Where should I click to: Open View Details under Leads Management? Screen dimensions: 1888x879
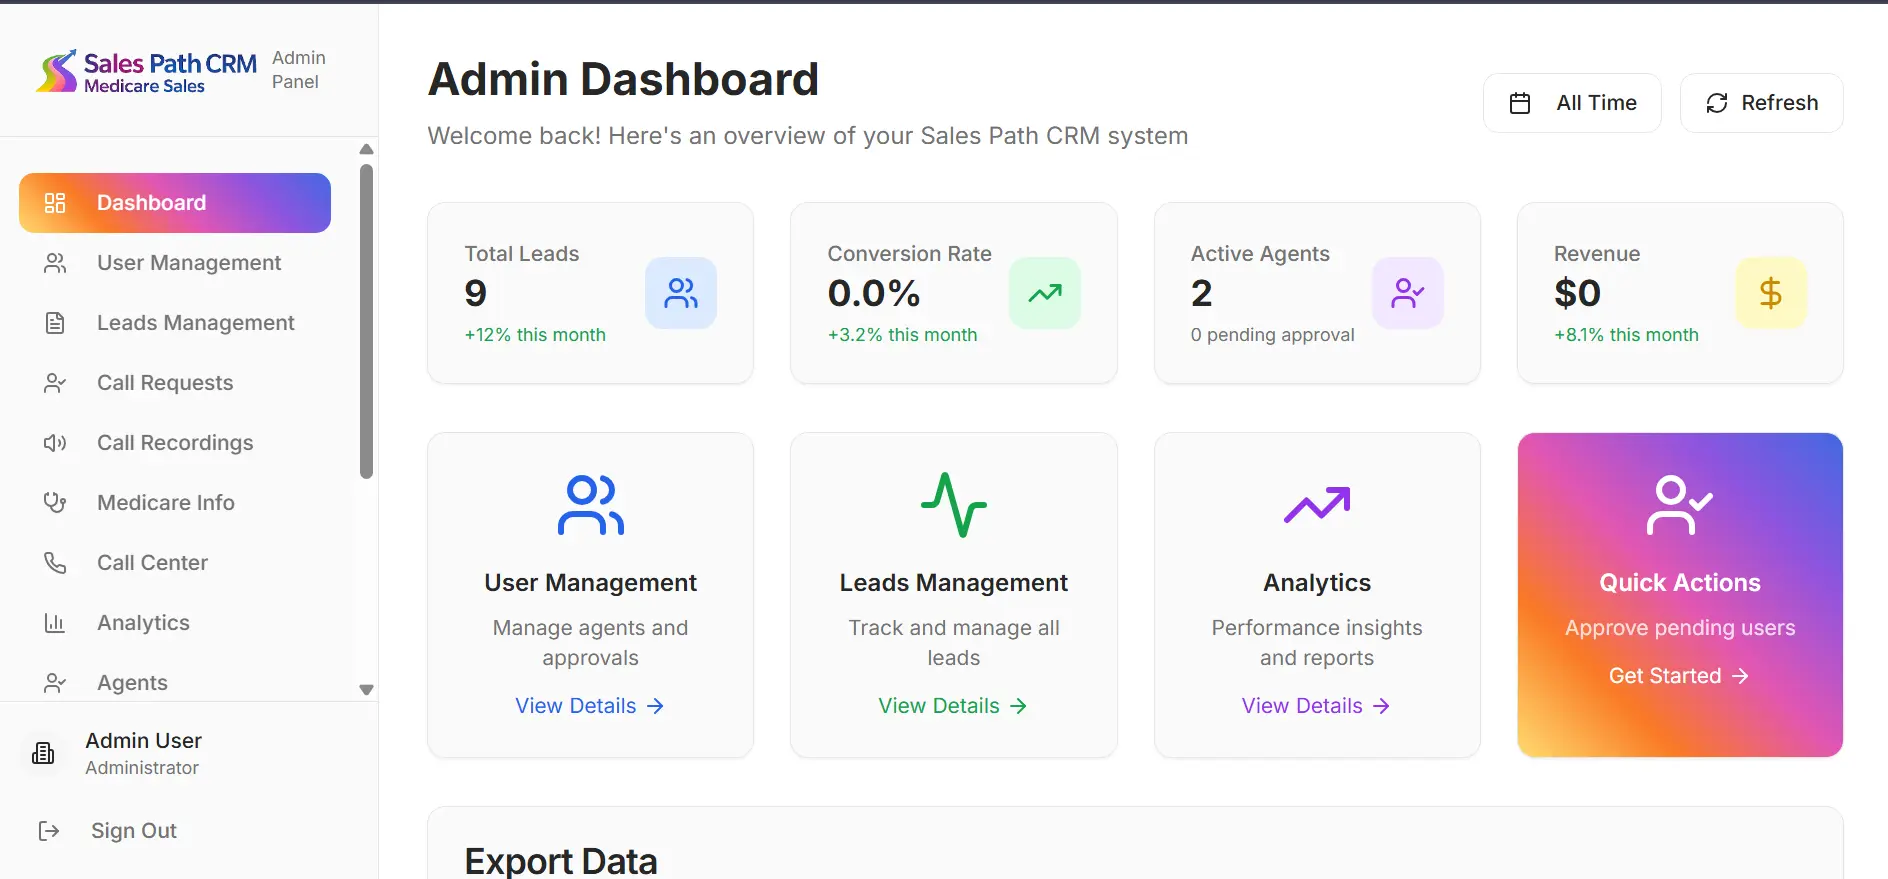952,706
